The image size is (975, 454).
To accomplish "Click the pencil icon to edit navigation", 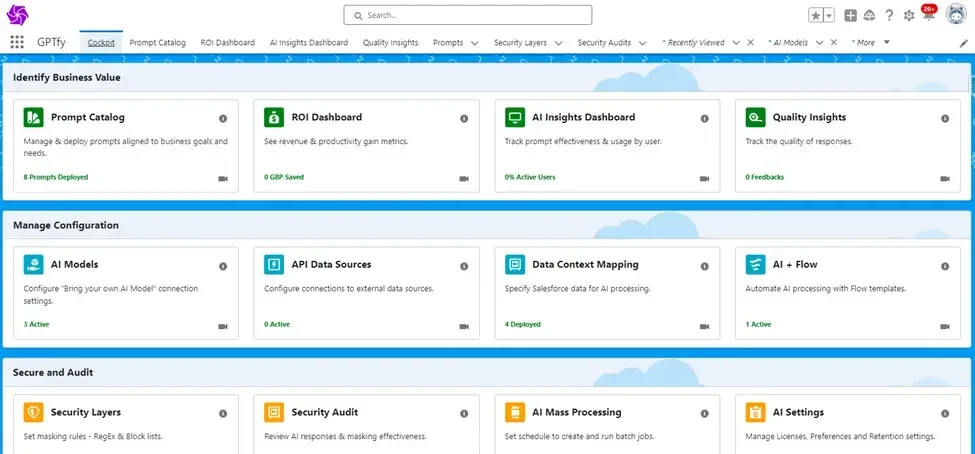I will pyautogui.click(x=963, y=43).
